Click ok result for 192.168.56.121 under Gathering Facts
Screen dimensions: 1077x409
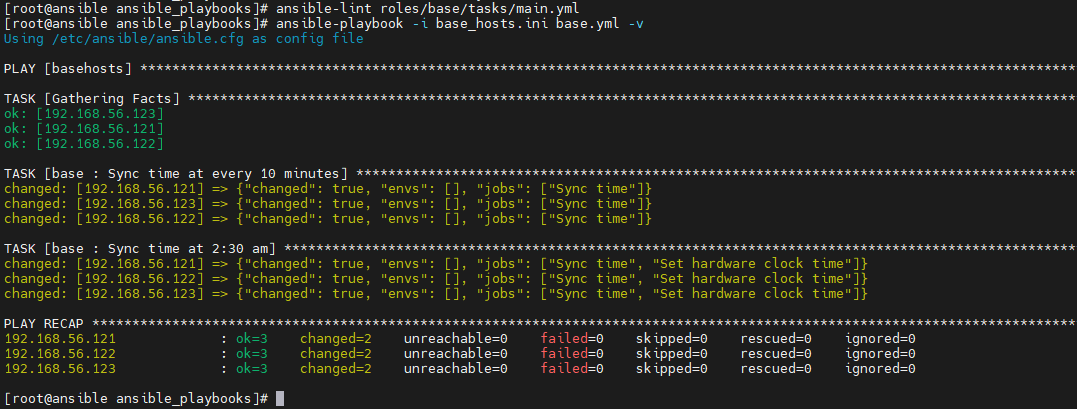click(x=84, y=129)
